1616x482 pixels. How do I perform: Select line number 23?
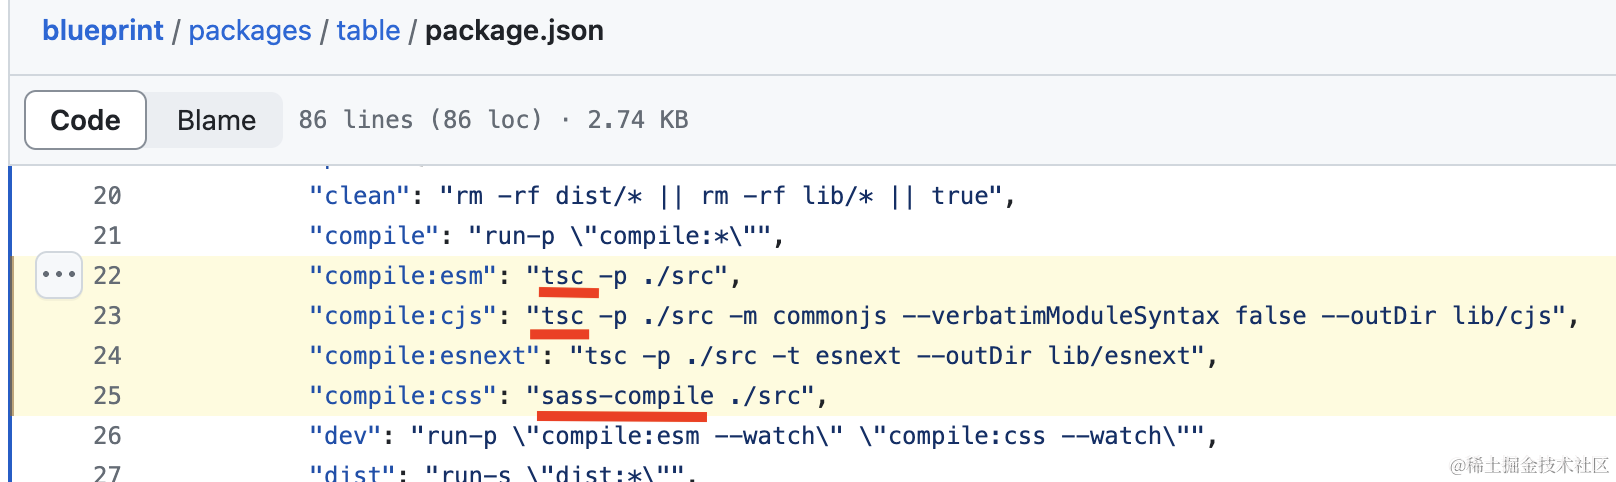pos(107,316)
